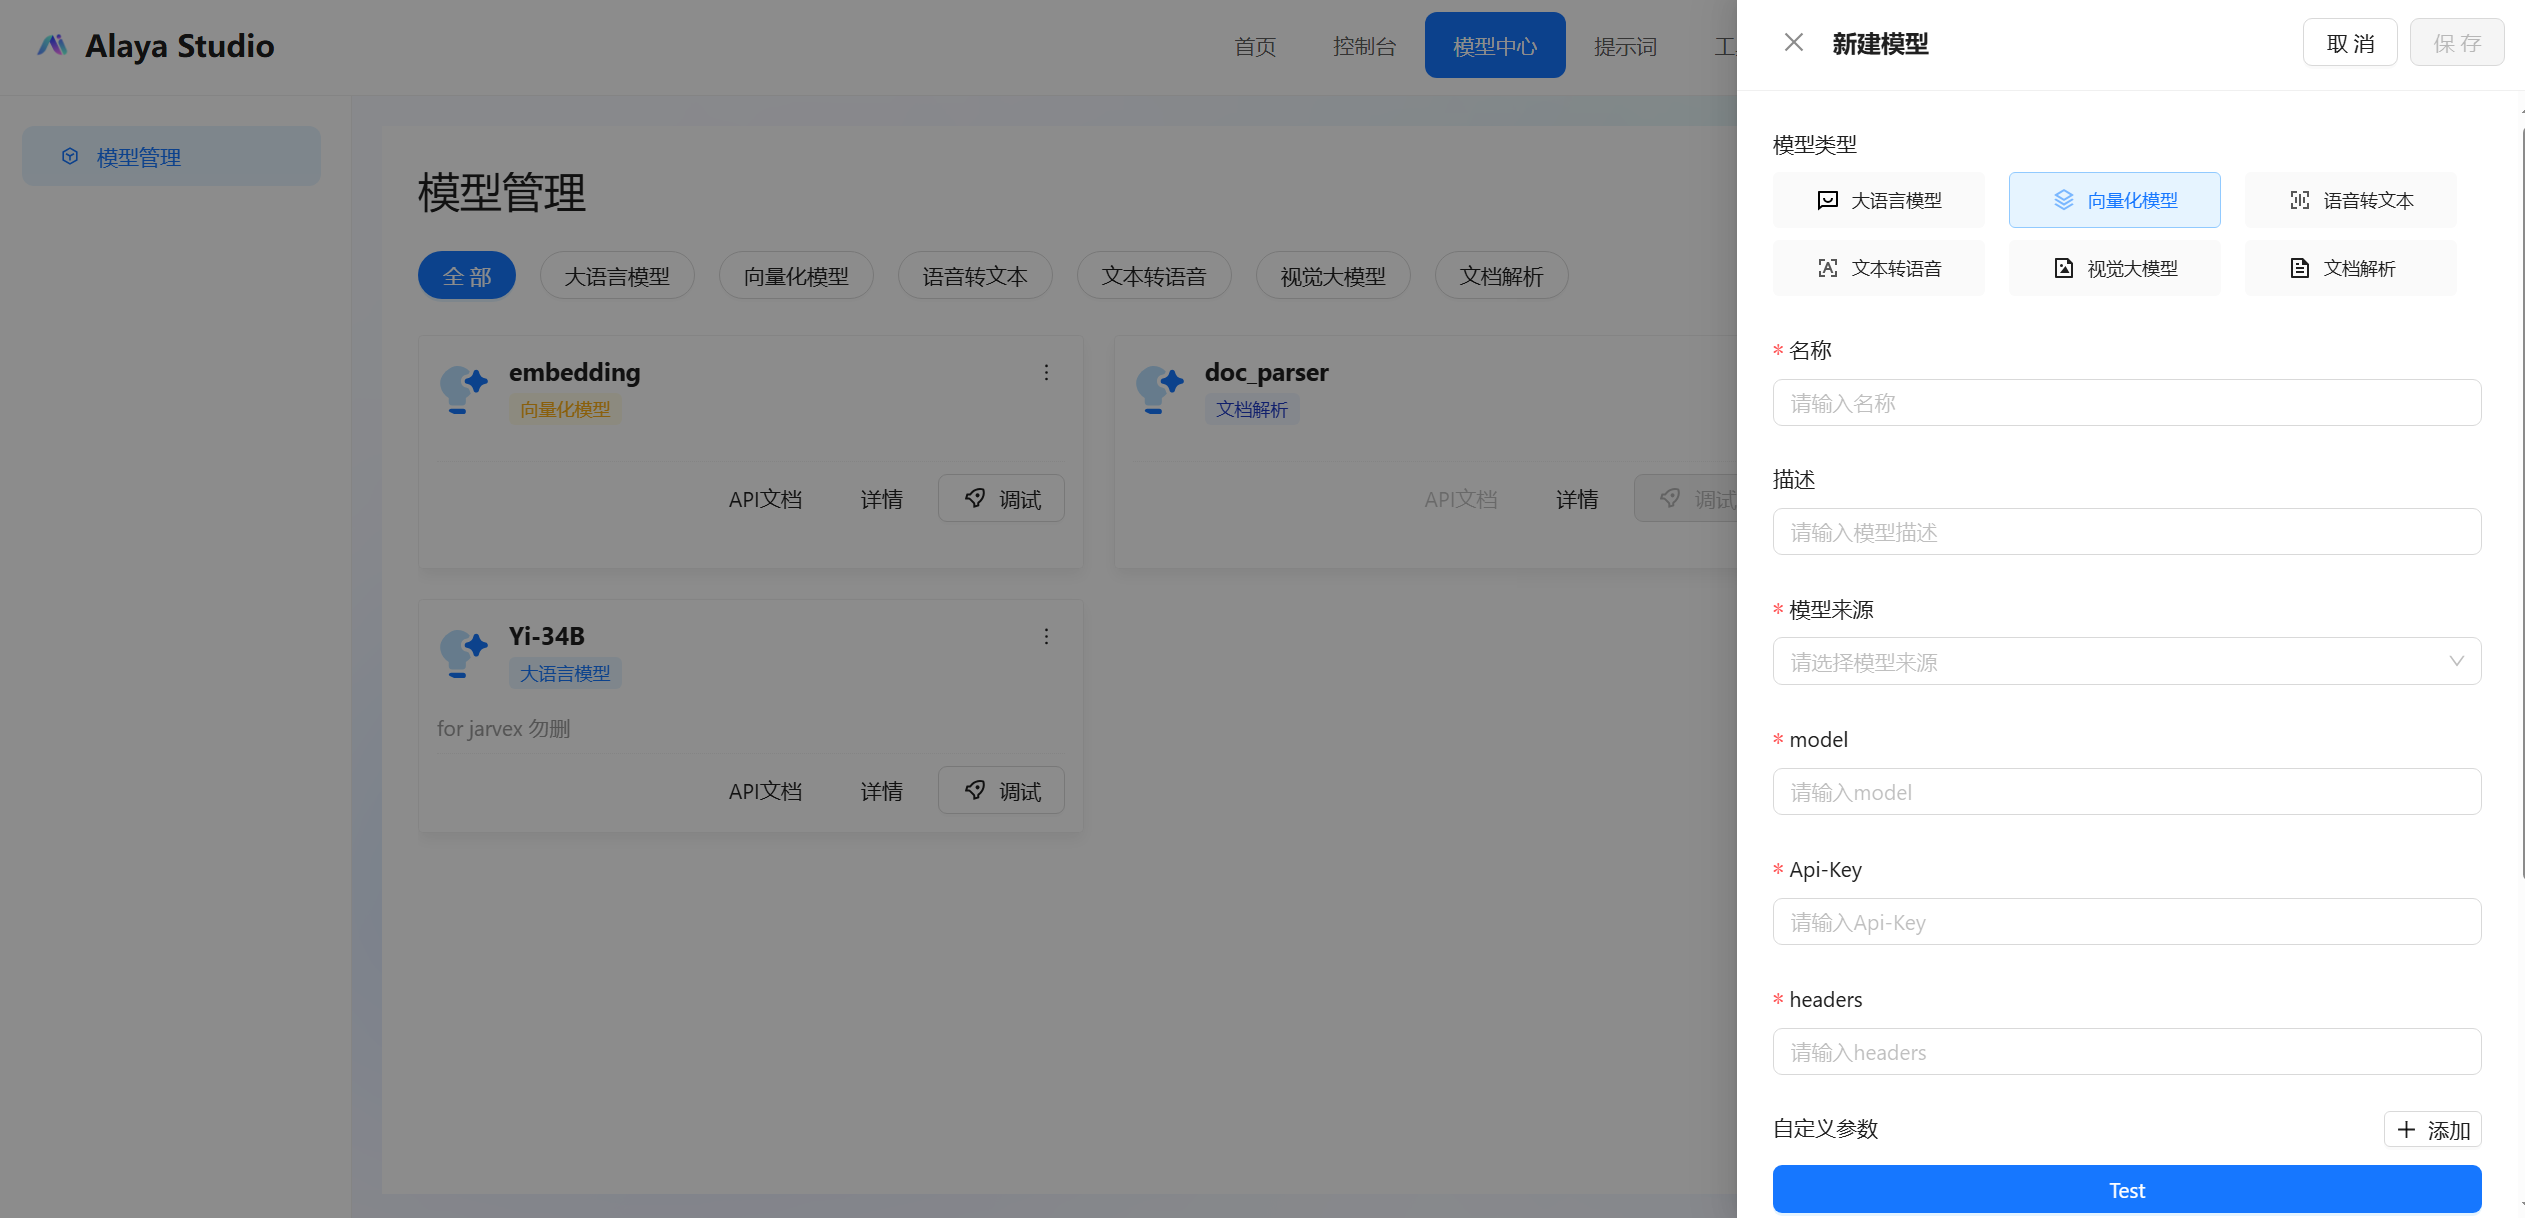Screen dimensions: 2525x1218
Task: Click the Alaya Studio logo icon
Action: click(x=52, y=45)
